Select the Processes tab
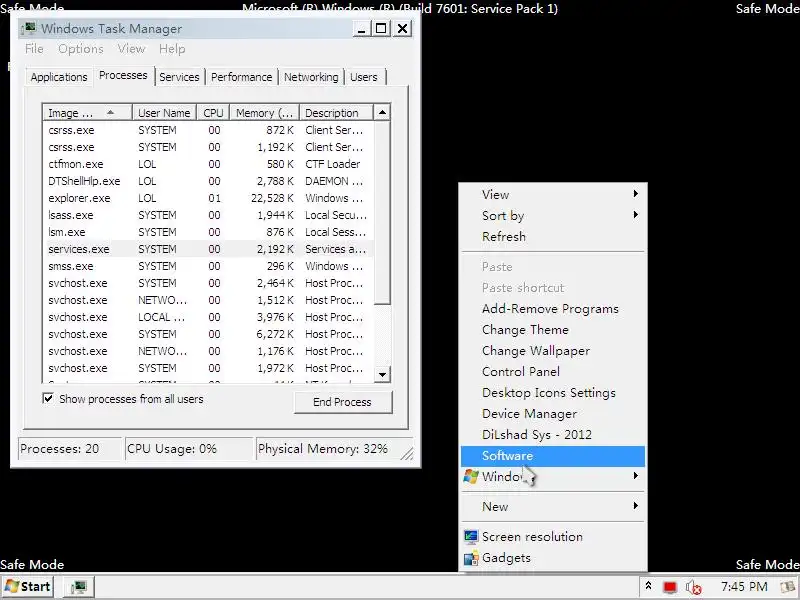This screenshot has height=600, width=800. 123,76
